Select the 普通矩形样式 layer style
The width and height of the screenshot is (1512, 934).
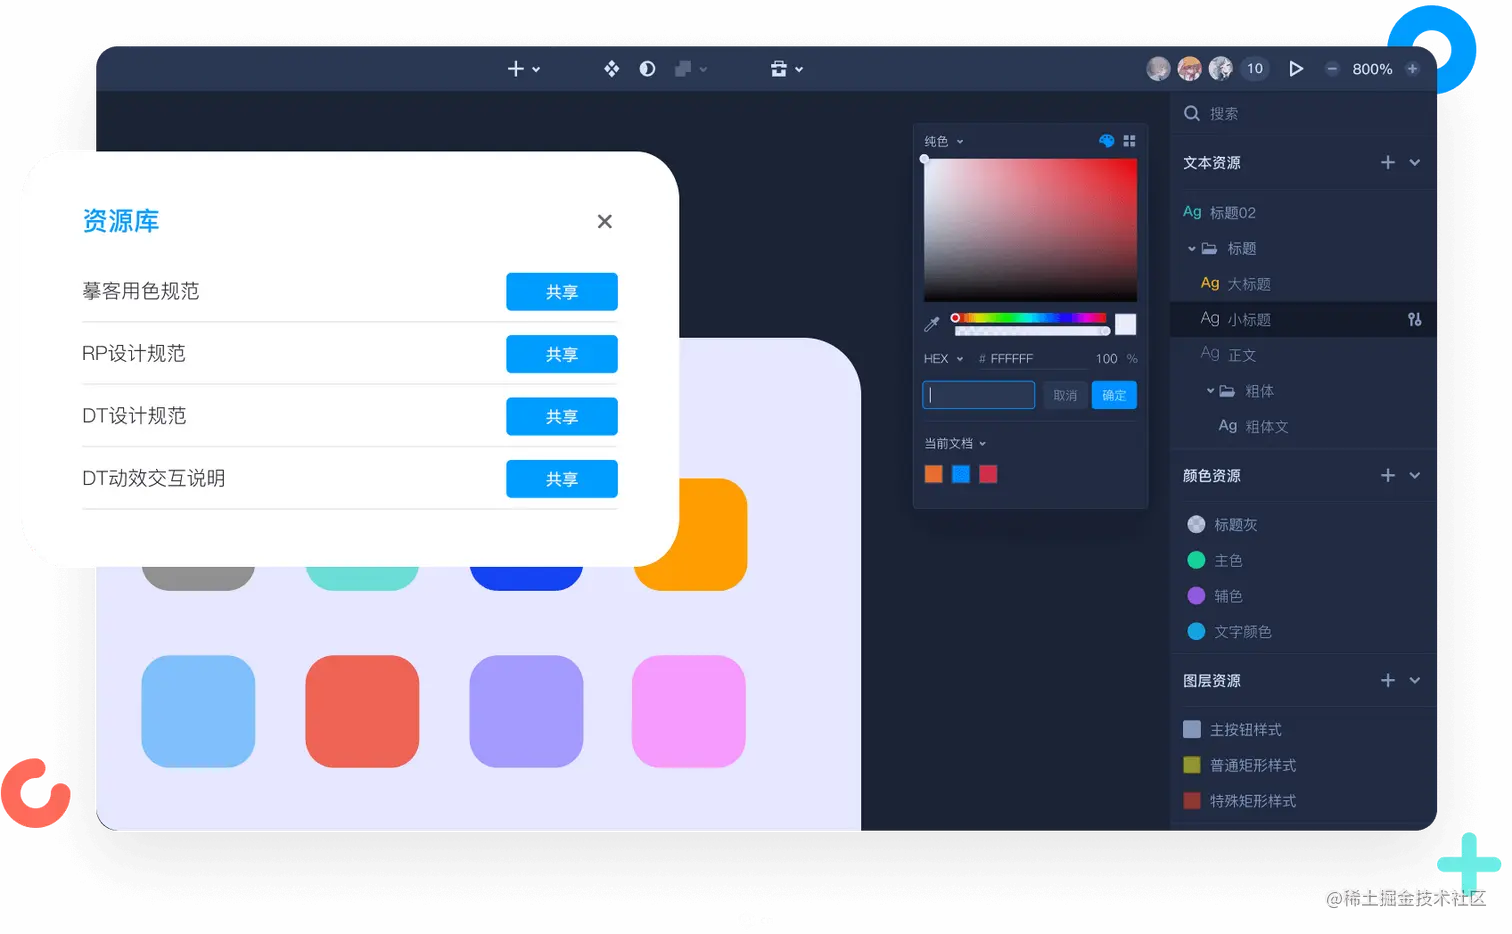[x=1240, y=765]
